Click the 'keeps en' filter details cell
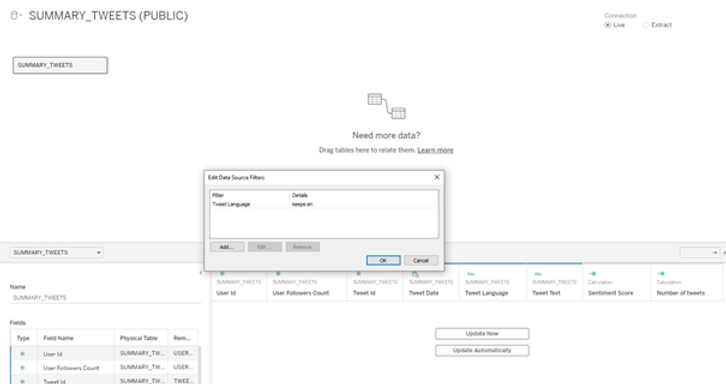726x384 pixels. pos(302,204)
